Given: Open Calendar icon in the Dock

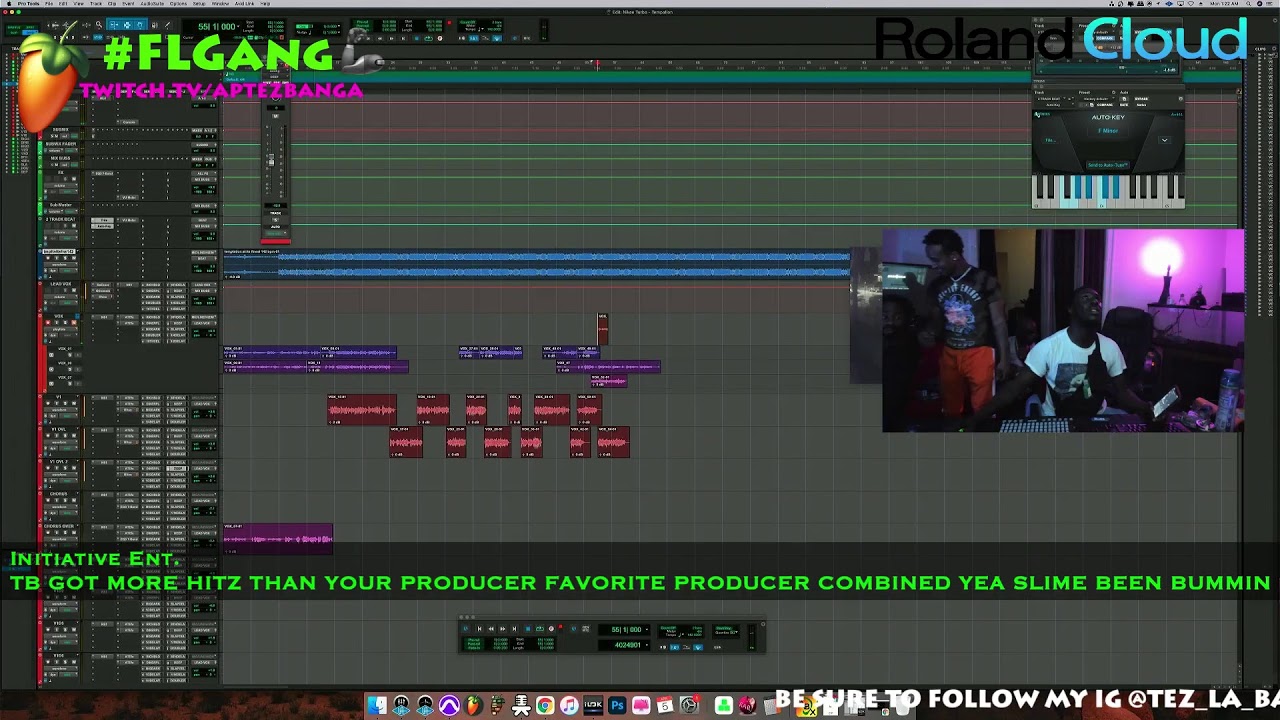Looking at the screenshot, I should click(665, 706).
